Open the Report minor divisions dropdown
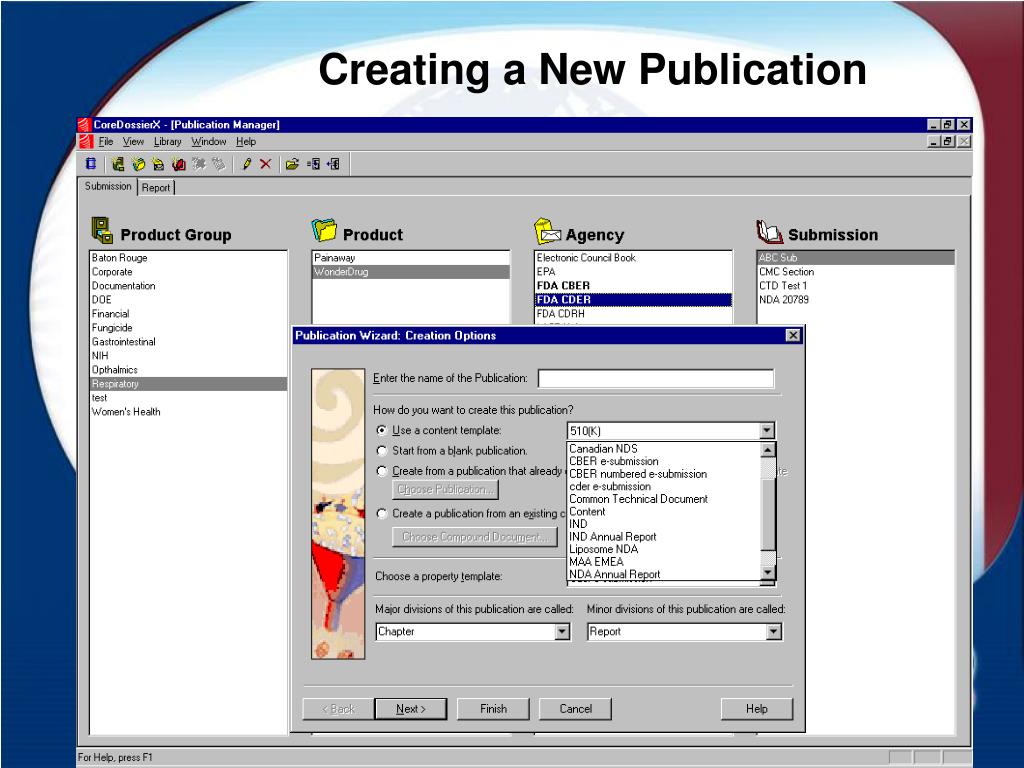 (774, 632)
